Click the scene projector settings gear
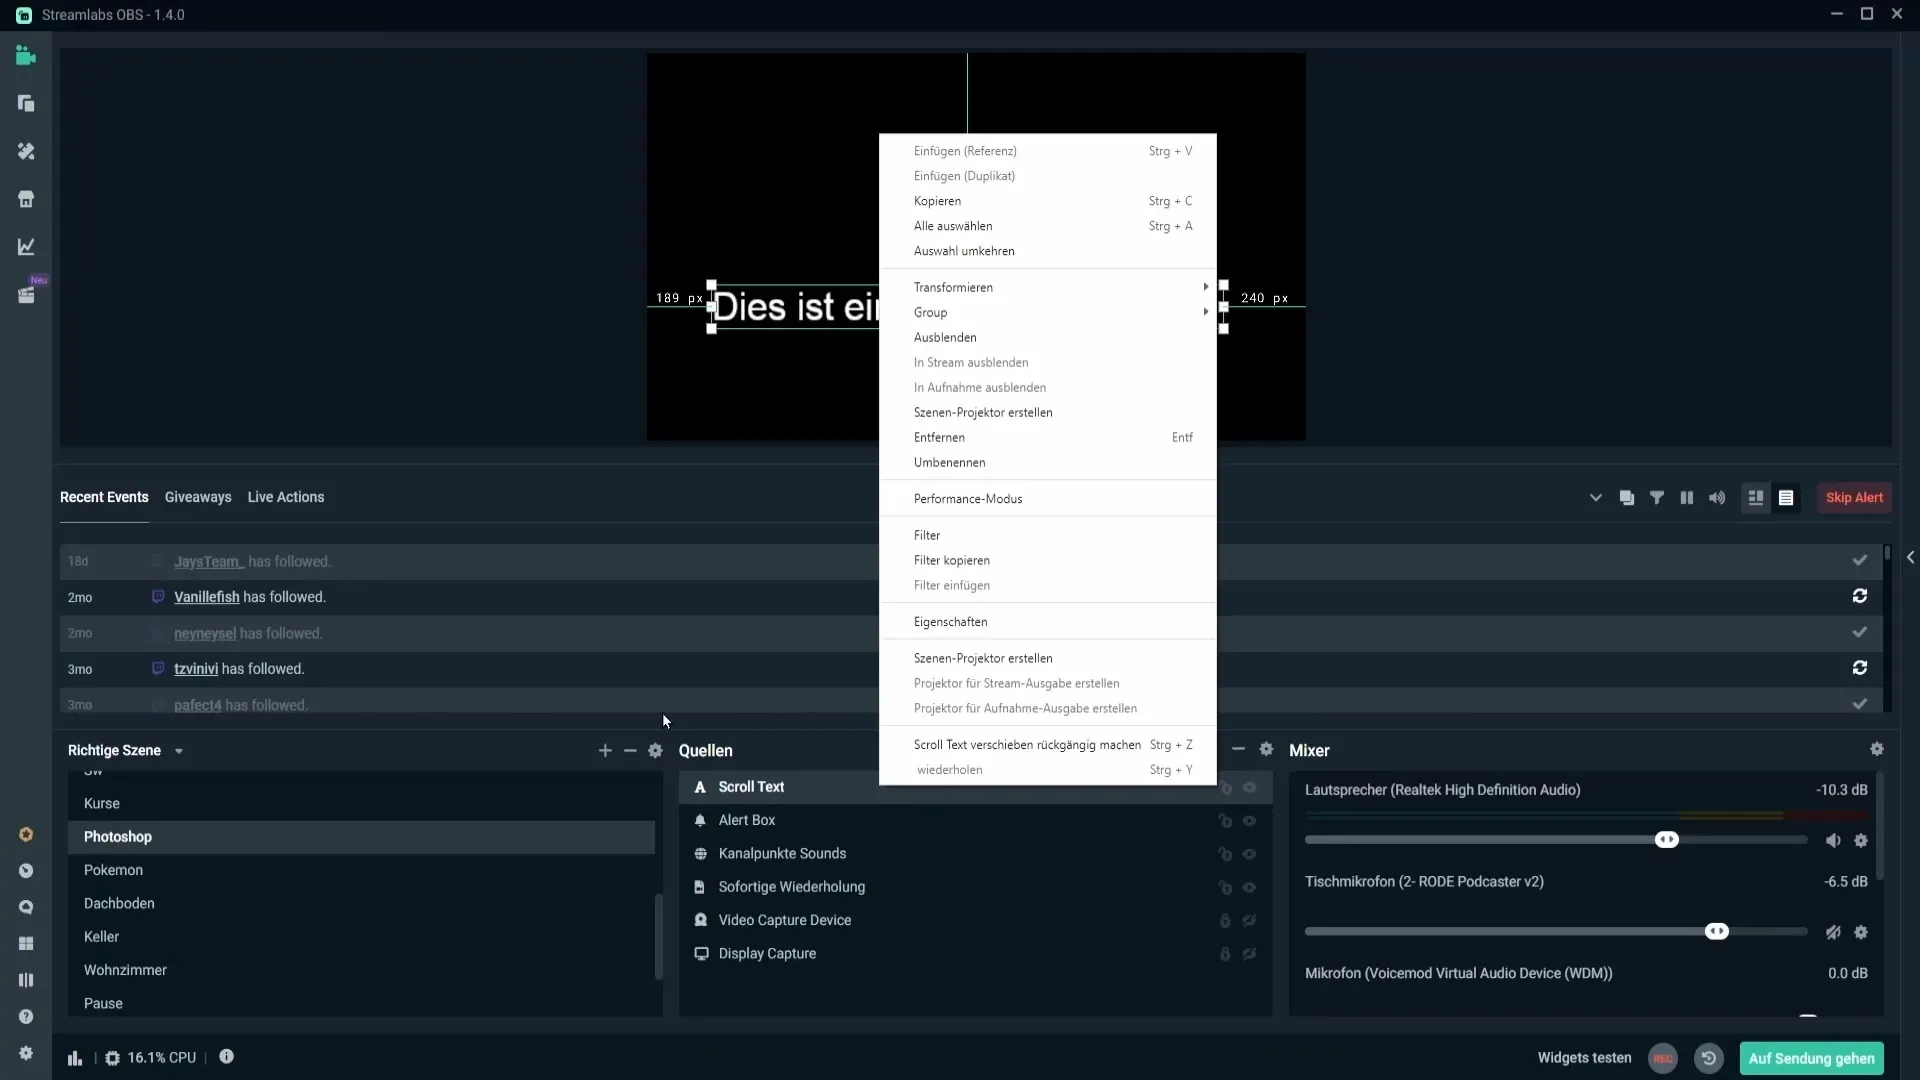Viewport: 1920px width, 1080px height. click(655, 750)
